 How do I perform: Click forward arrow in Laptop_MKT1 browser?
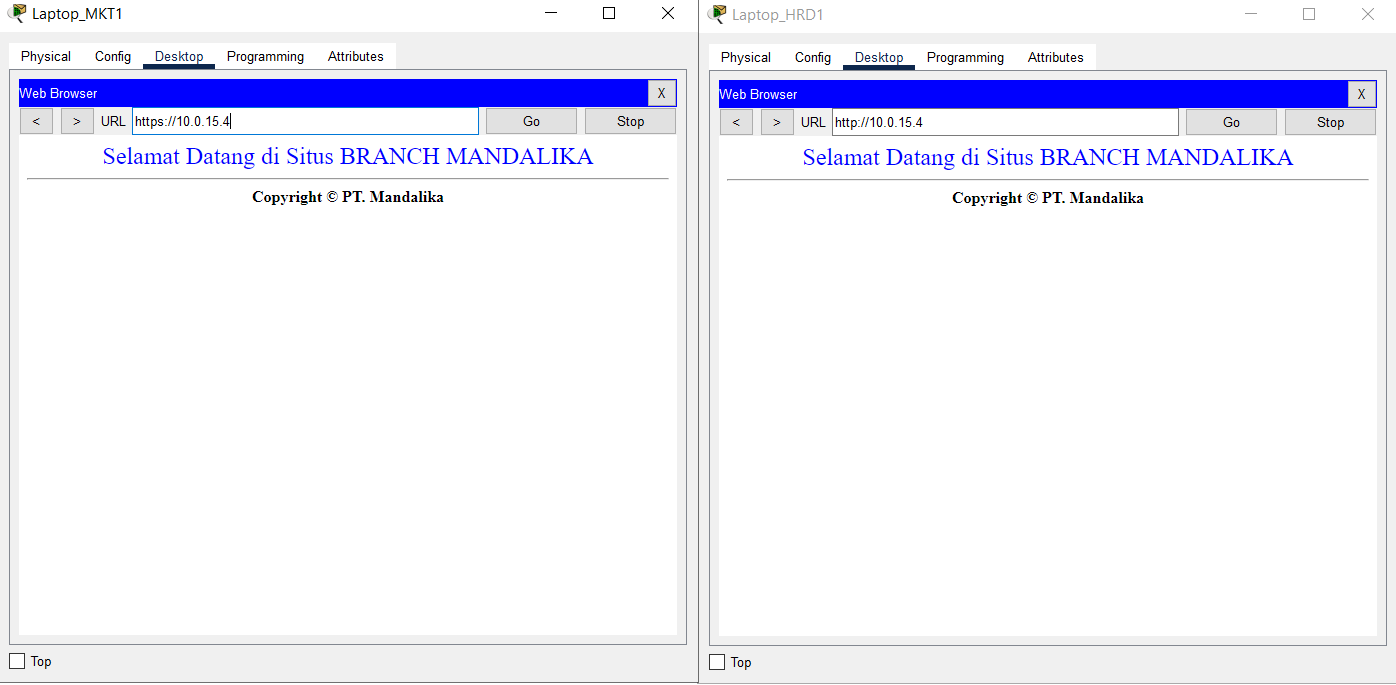click(77, 121)
